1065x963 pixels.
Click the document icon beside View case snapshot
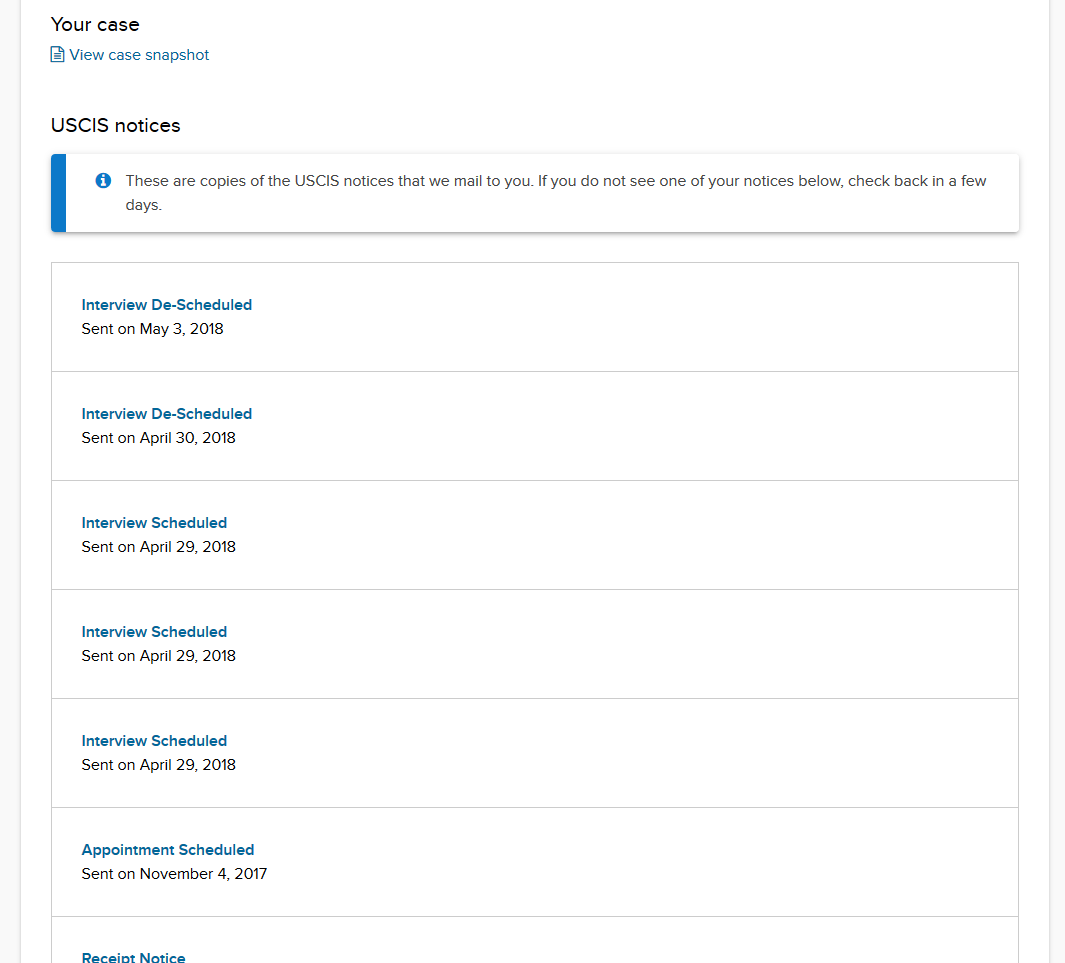point(58,54)
